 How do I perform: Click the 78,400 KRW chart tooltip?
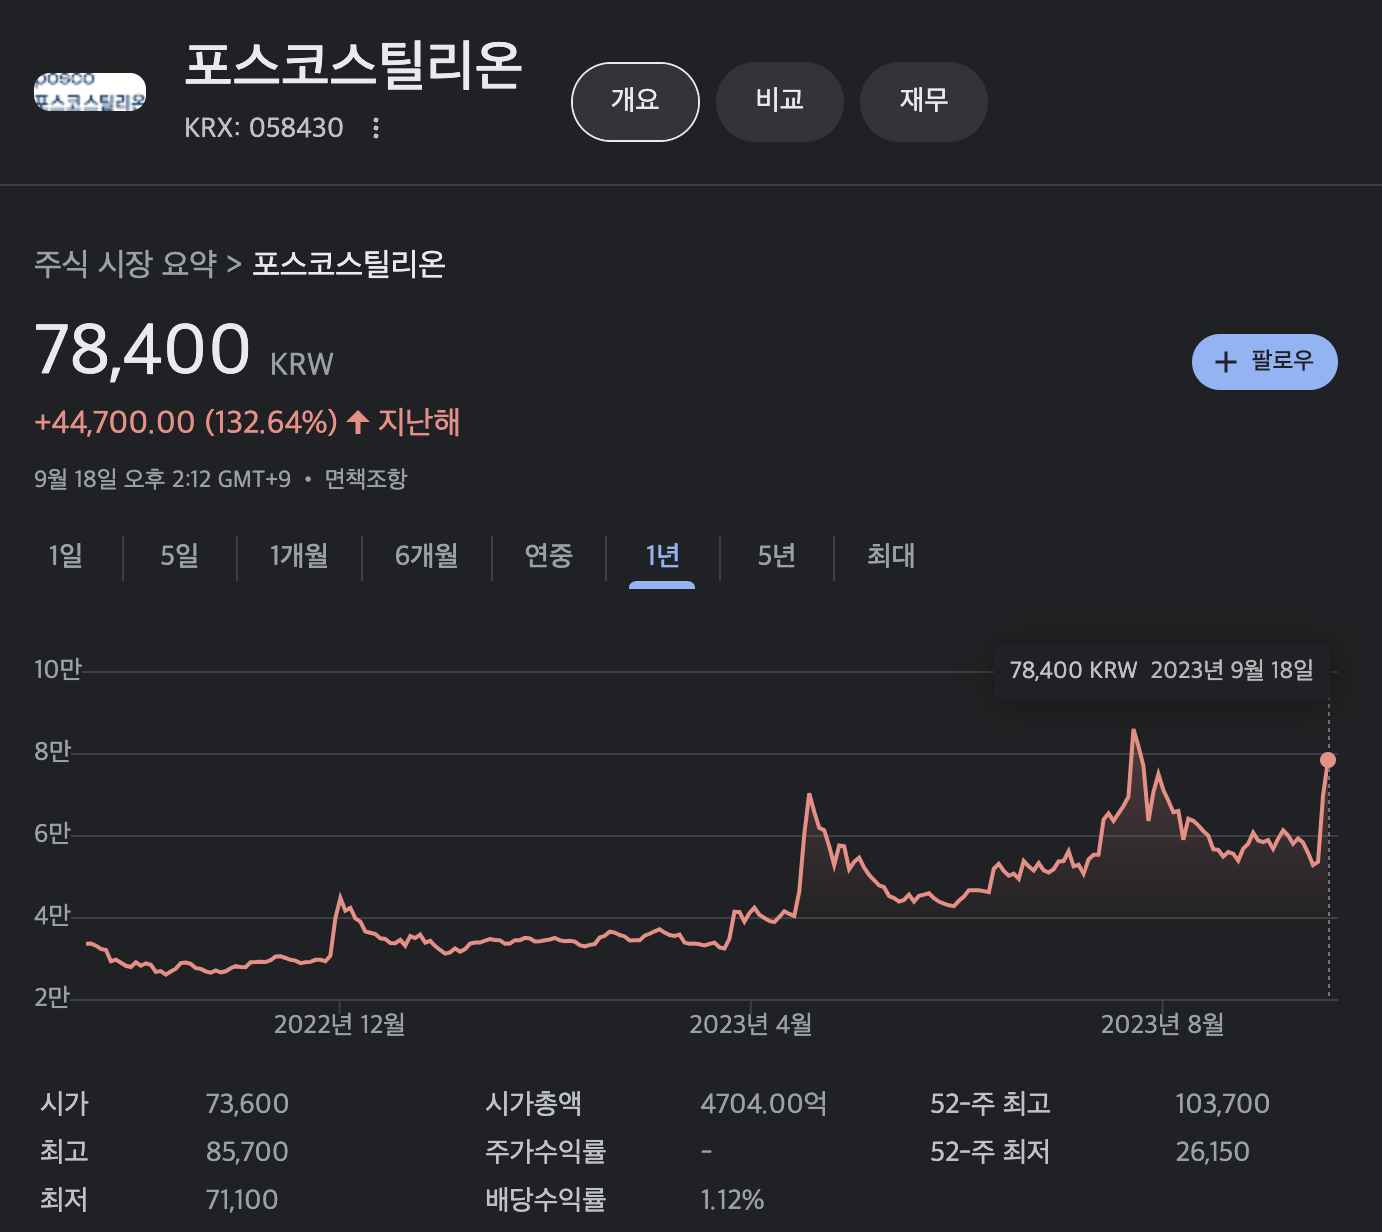click(x=1161, y=670)
